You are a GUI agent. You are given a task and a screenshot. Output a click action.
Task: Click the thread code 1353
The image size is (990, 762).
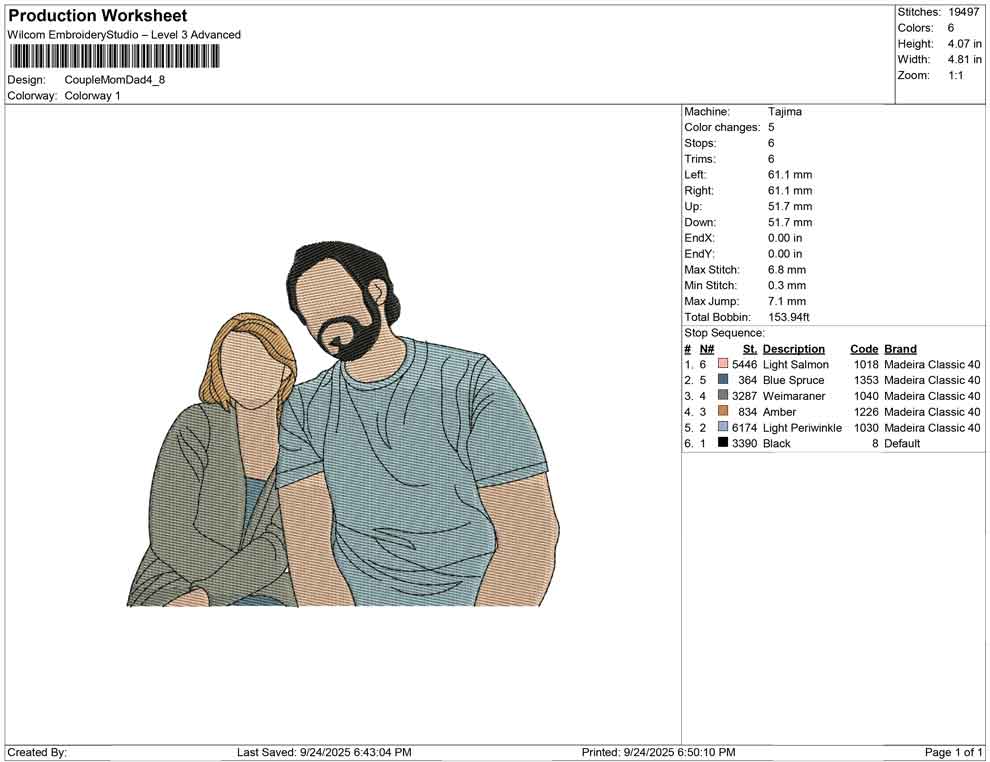(x=866, y=380)
